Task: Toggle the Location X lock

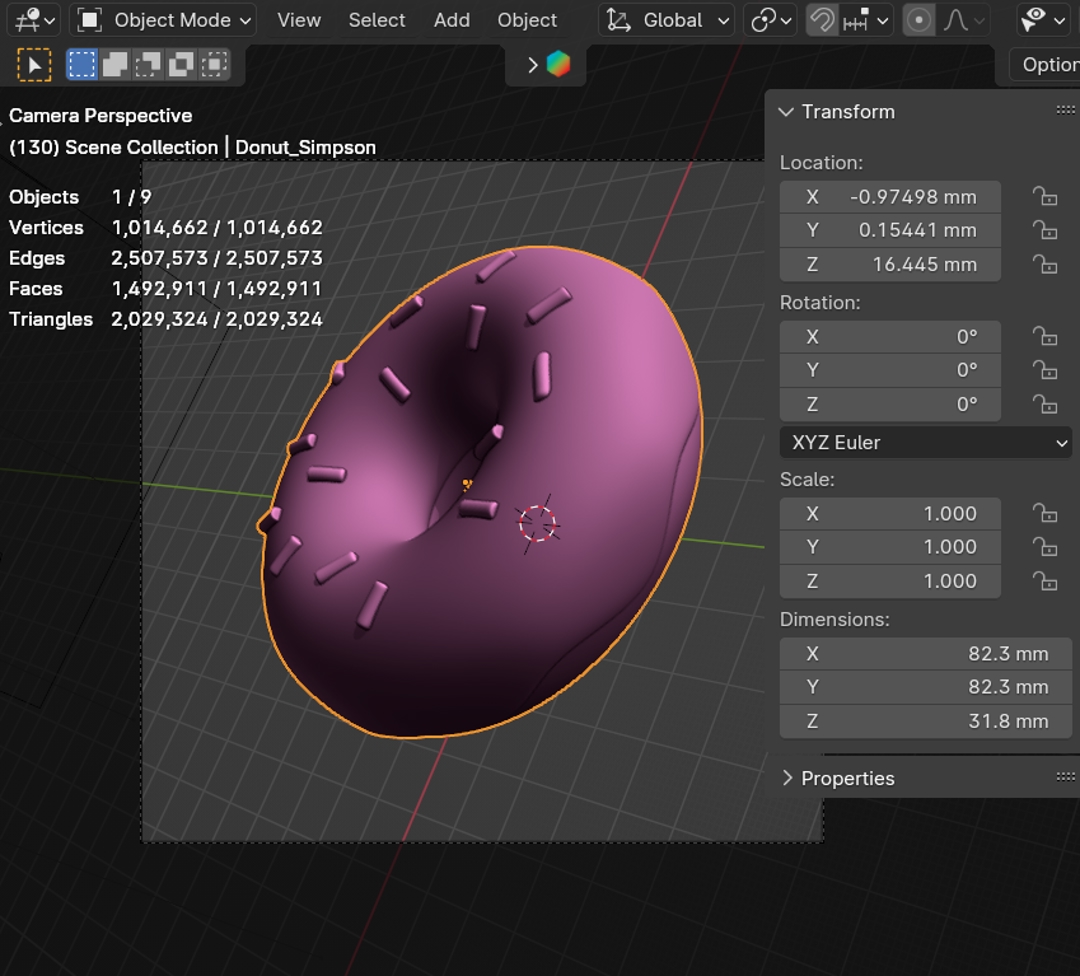Action: [1045, 197]
